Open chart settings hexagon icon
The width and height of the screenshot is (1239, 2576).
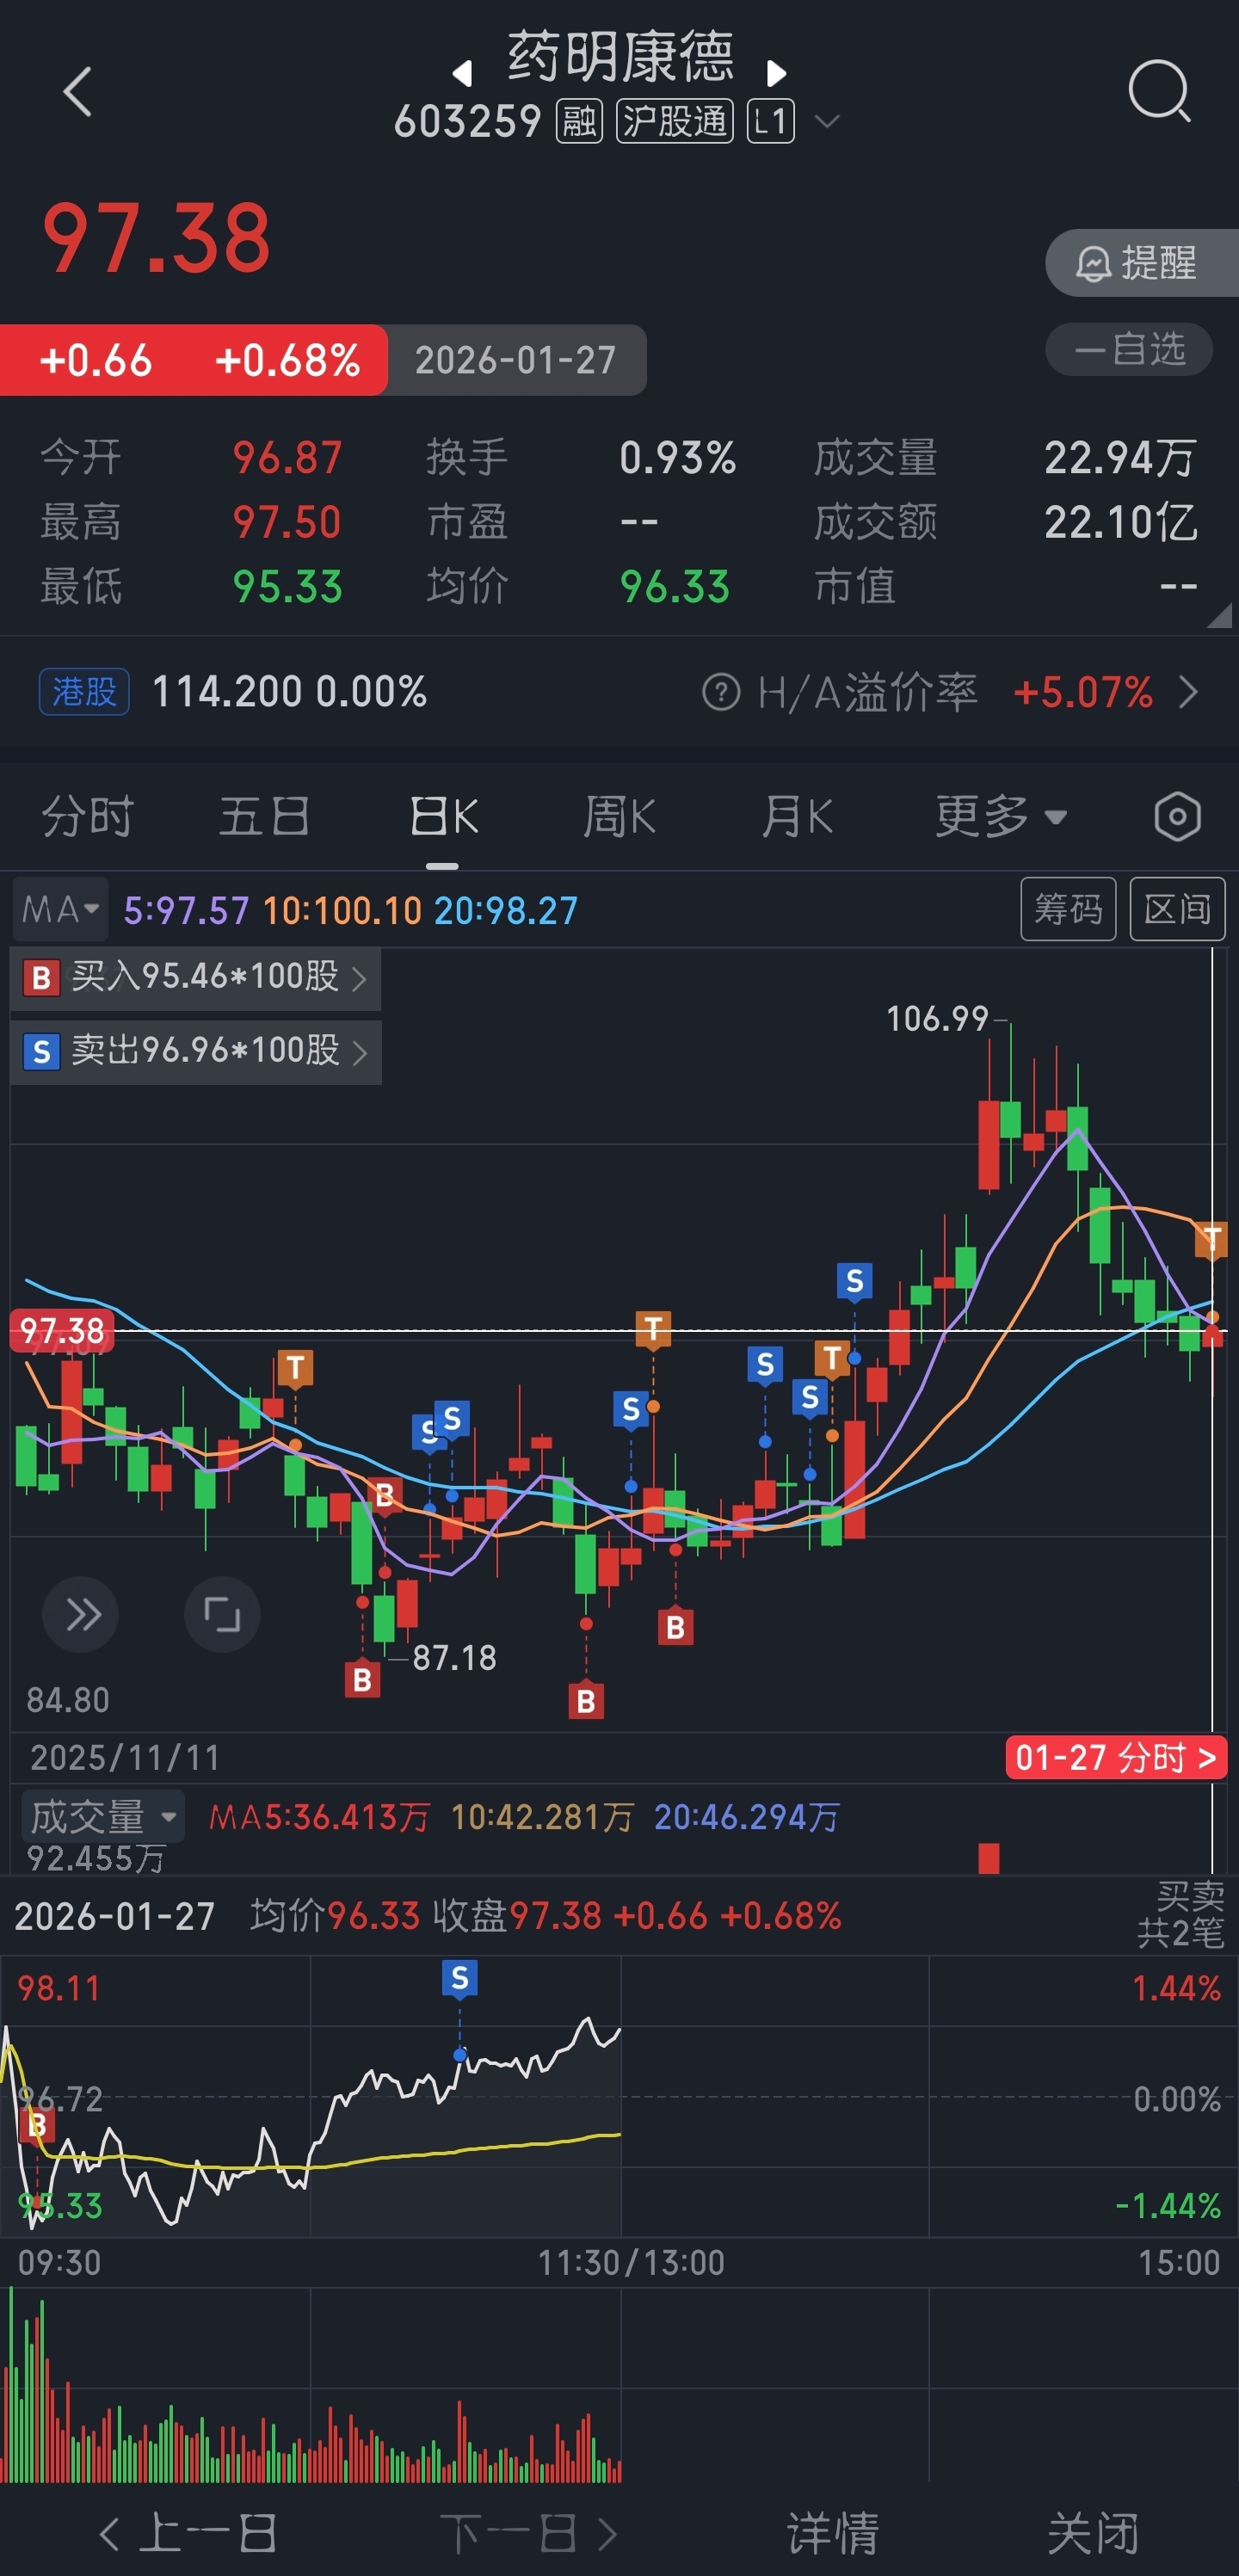coord(1177,817)
